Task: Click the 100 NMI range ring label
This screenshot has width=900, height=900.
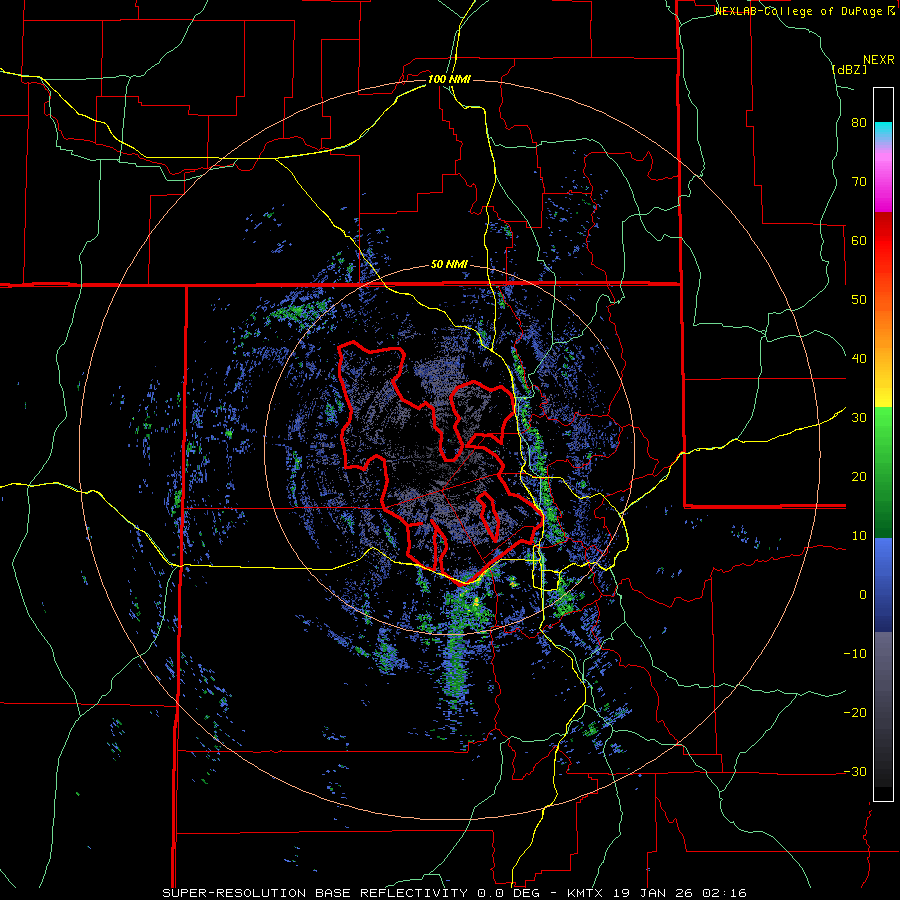Action: point(449,79)
